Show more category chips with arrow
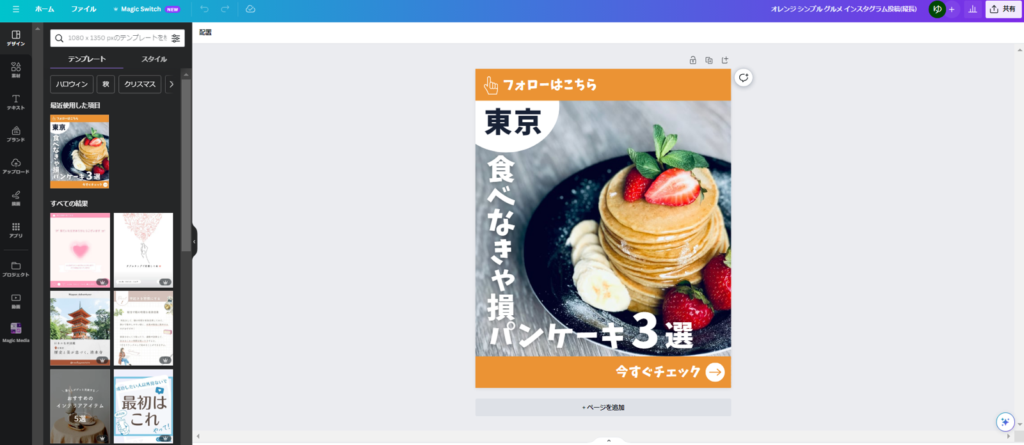The image size is (1024, 445). (172, 84)
